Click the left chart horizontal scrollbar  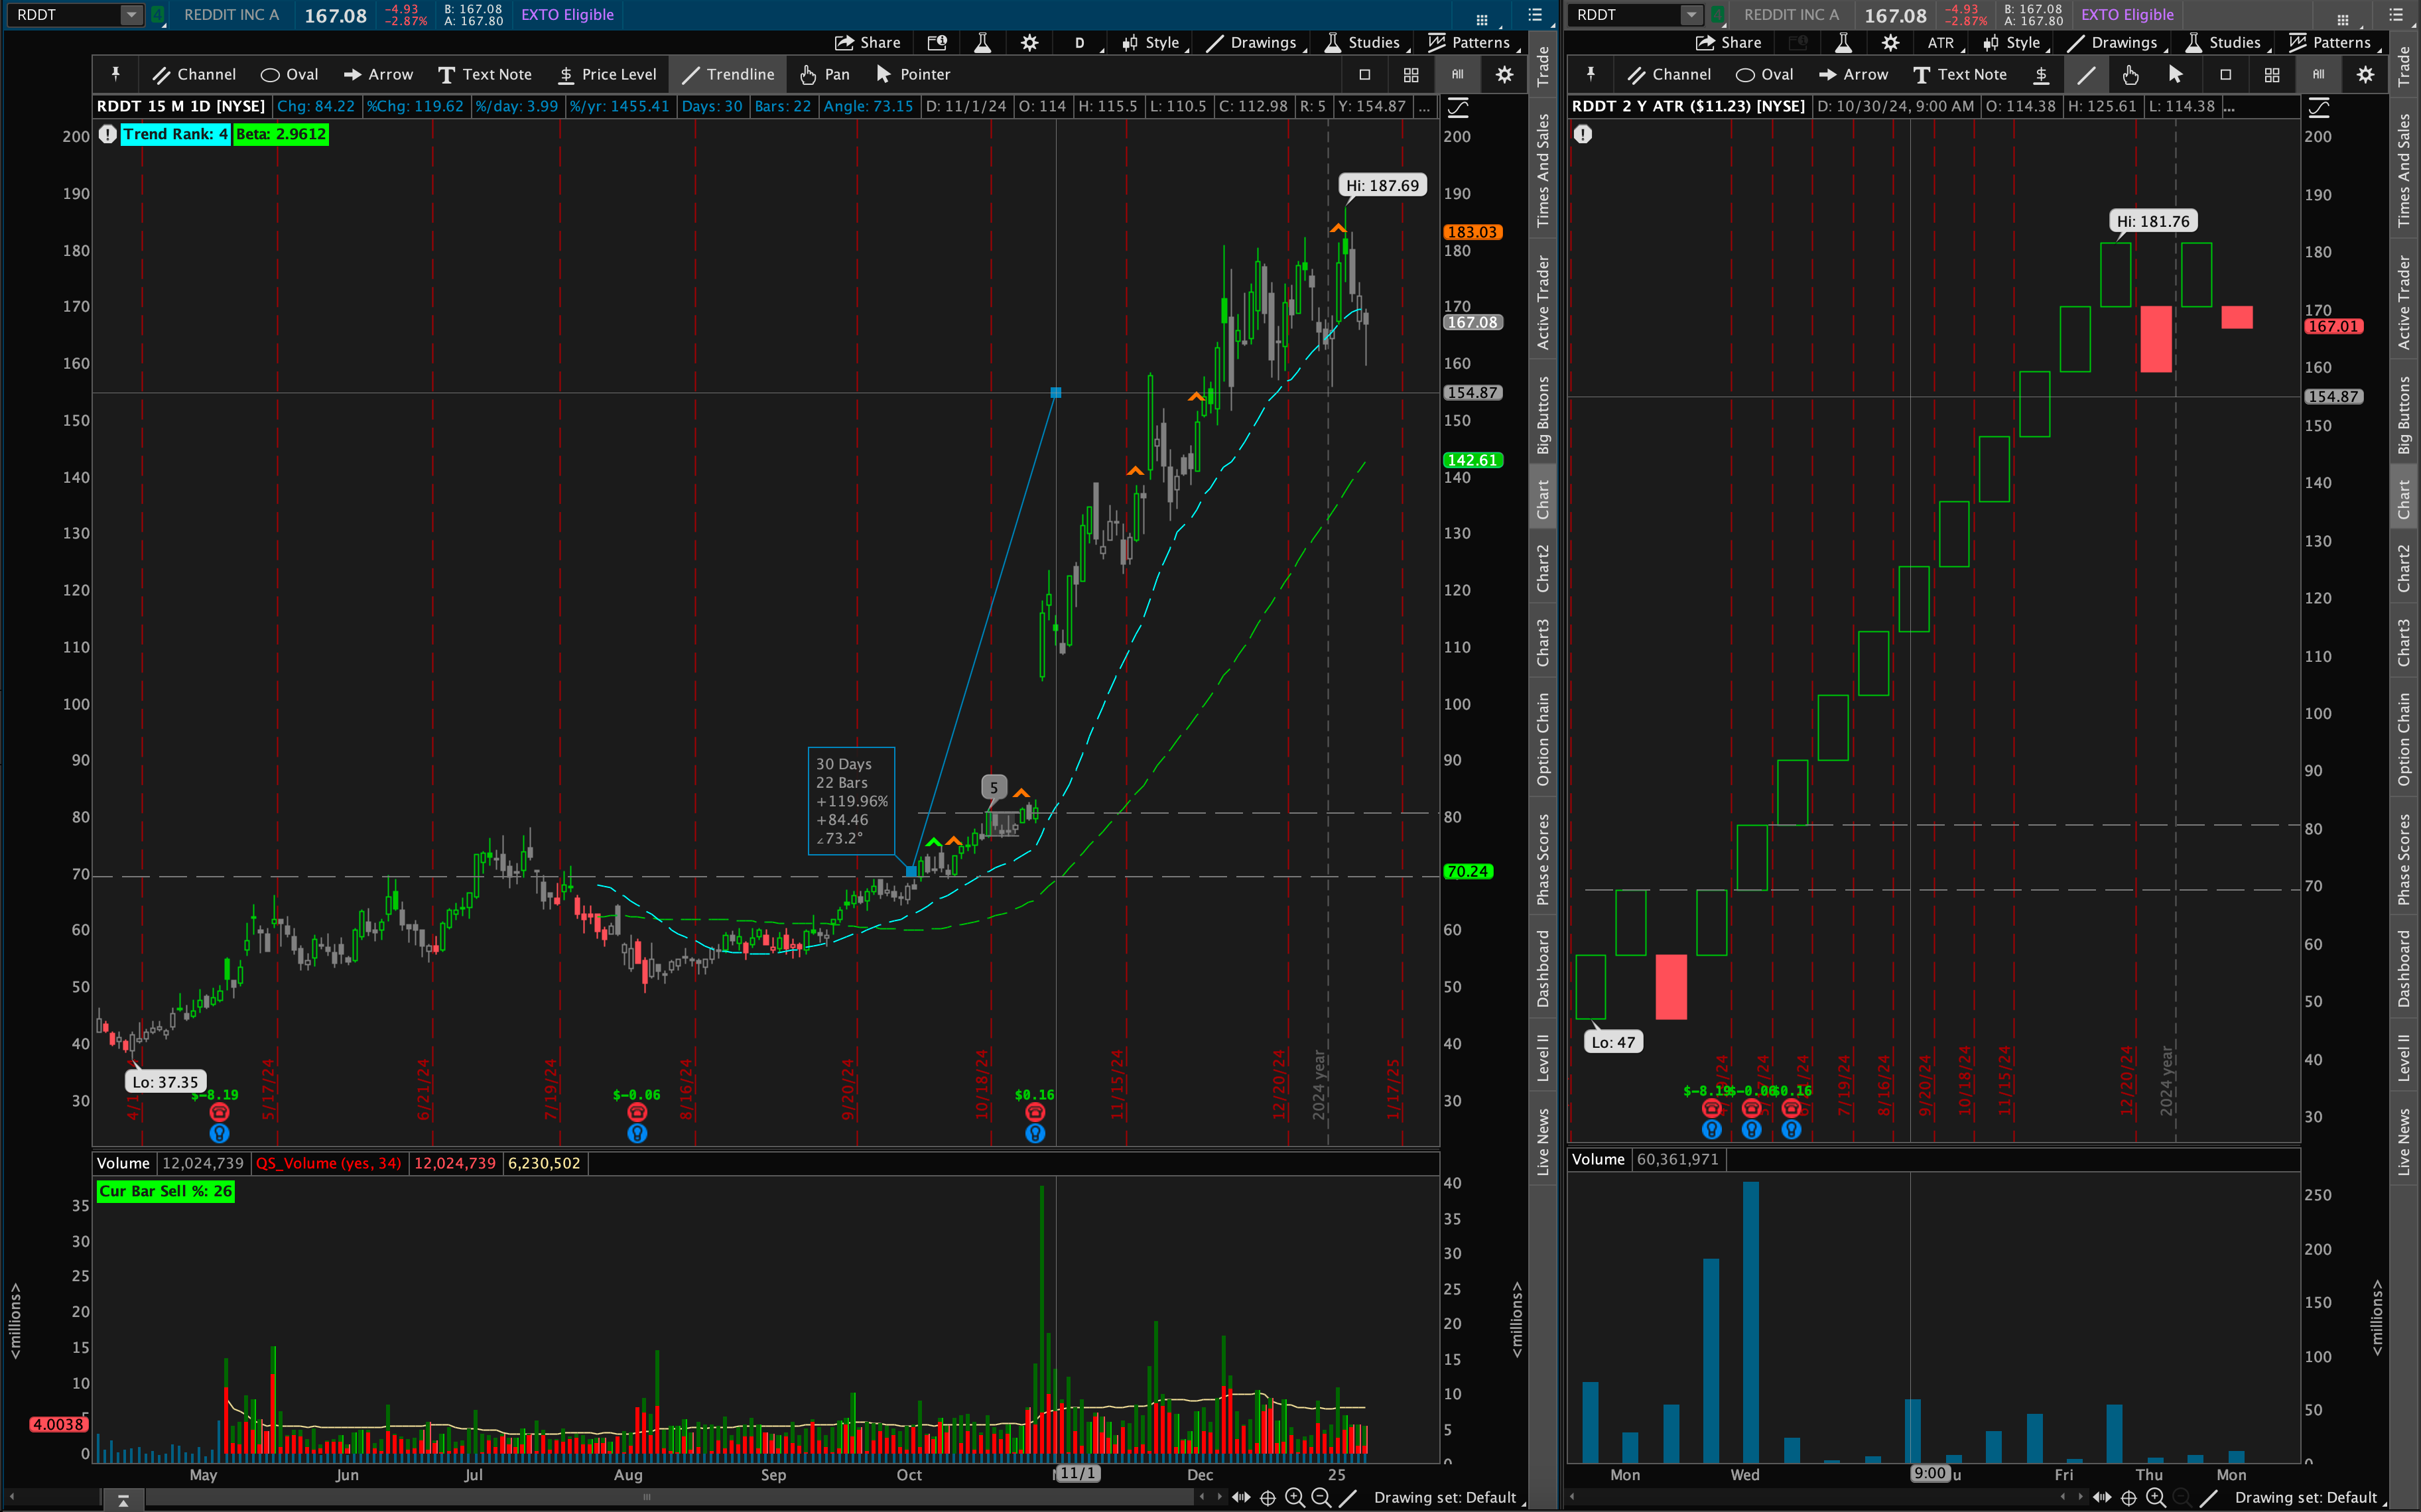pyautogui.click(x=647, y=1497)
